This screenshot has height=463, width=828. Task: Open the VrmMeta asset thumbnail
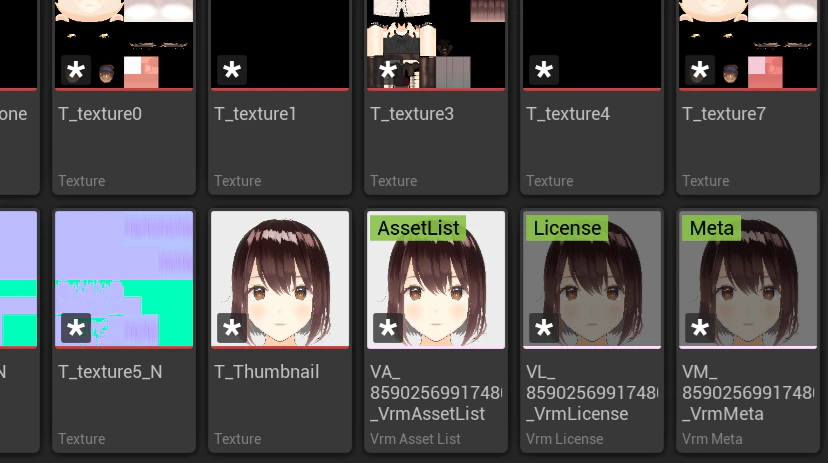click(x=748, y=279)
